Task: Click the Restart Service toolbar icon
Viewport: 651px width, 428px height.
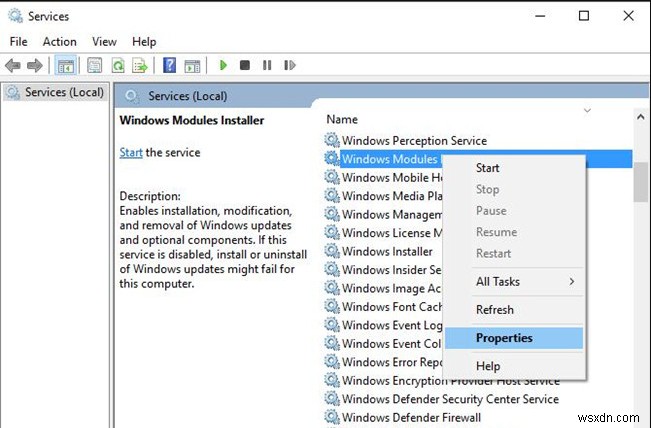Action: click(289, 65)
